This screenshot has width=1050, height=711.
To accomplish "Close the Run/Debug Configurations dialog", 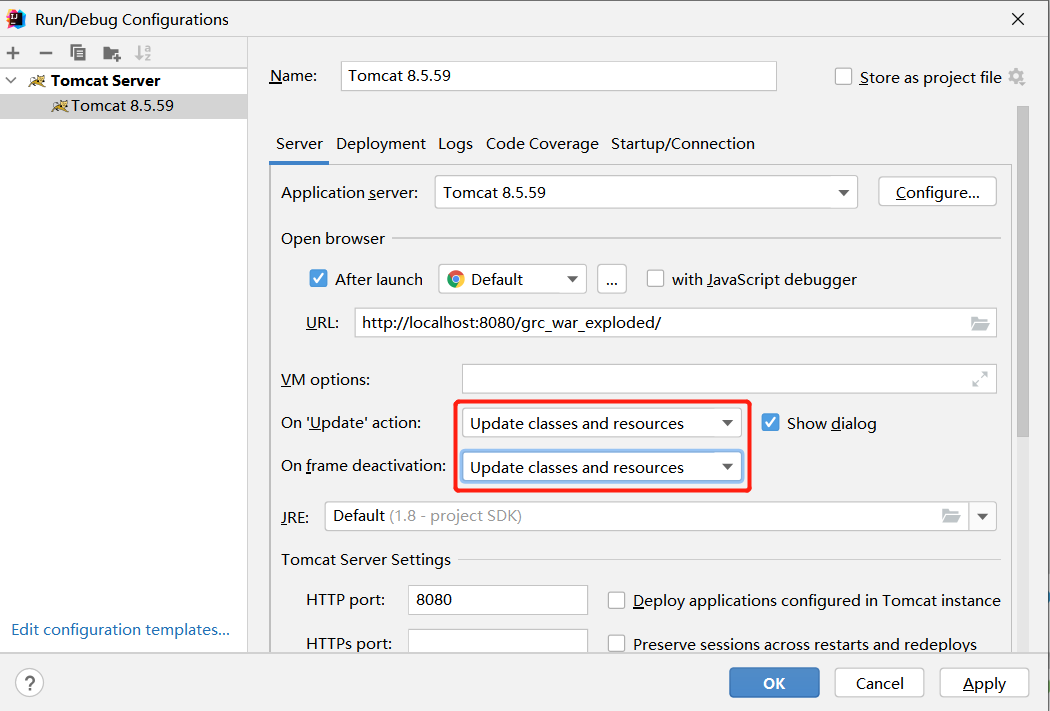I will tap(1018, 19).
